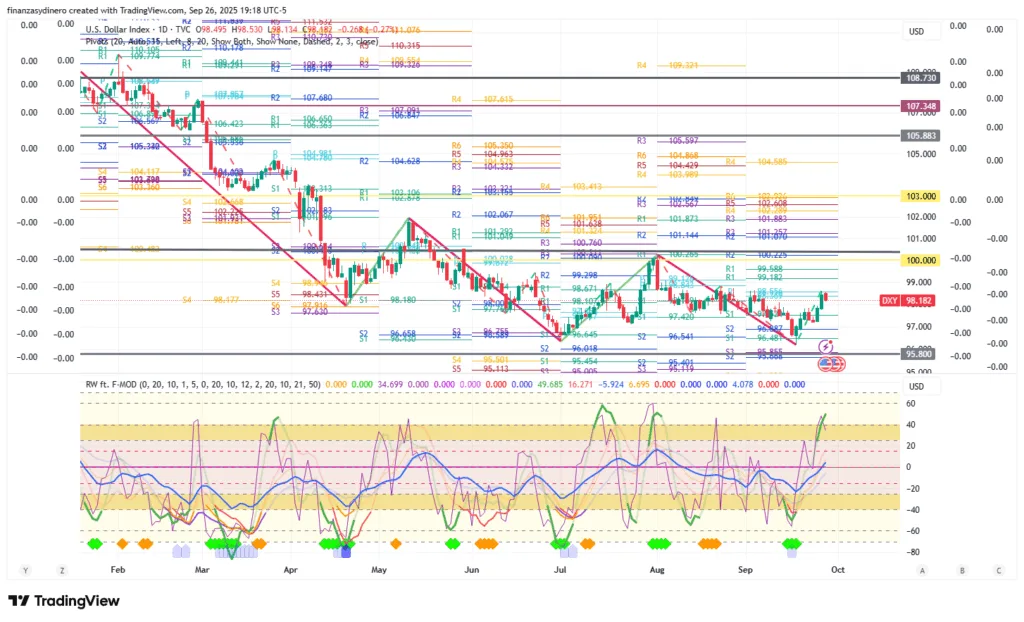
Task: Open the USD currency selector on indicator pane
Action: [x=915, y=387]
